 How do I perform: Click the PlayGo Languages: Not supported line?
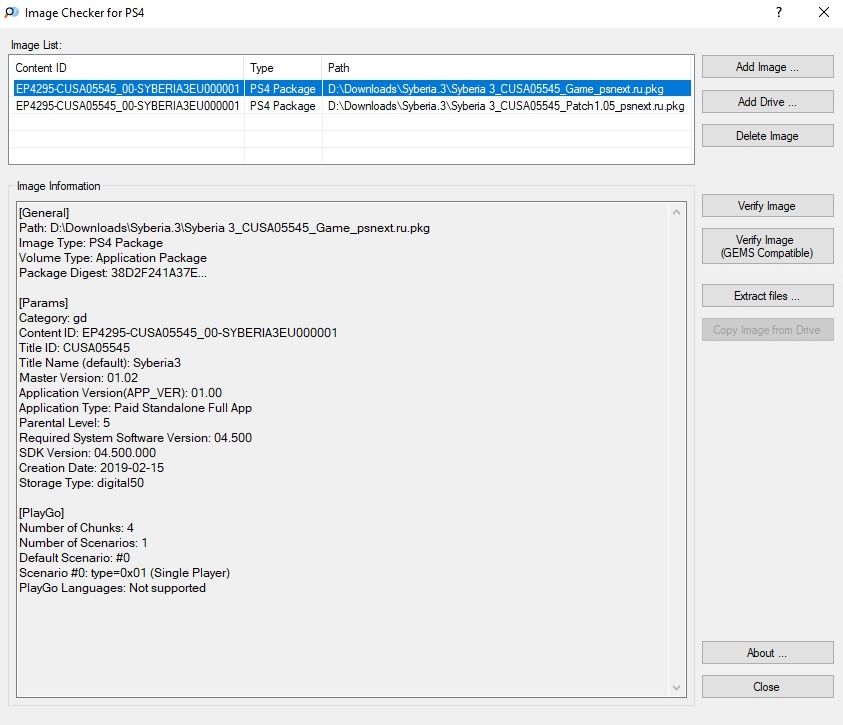pos(112,588)
